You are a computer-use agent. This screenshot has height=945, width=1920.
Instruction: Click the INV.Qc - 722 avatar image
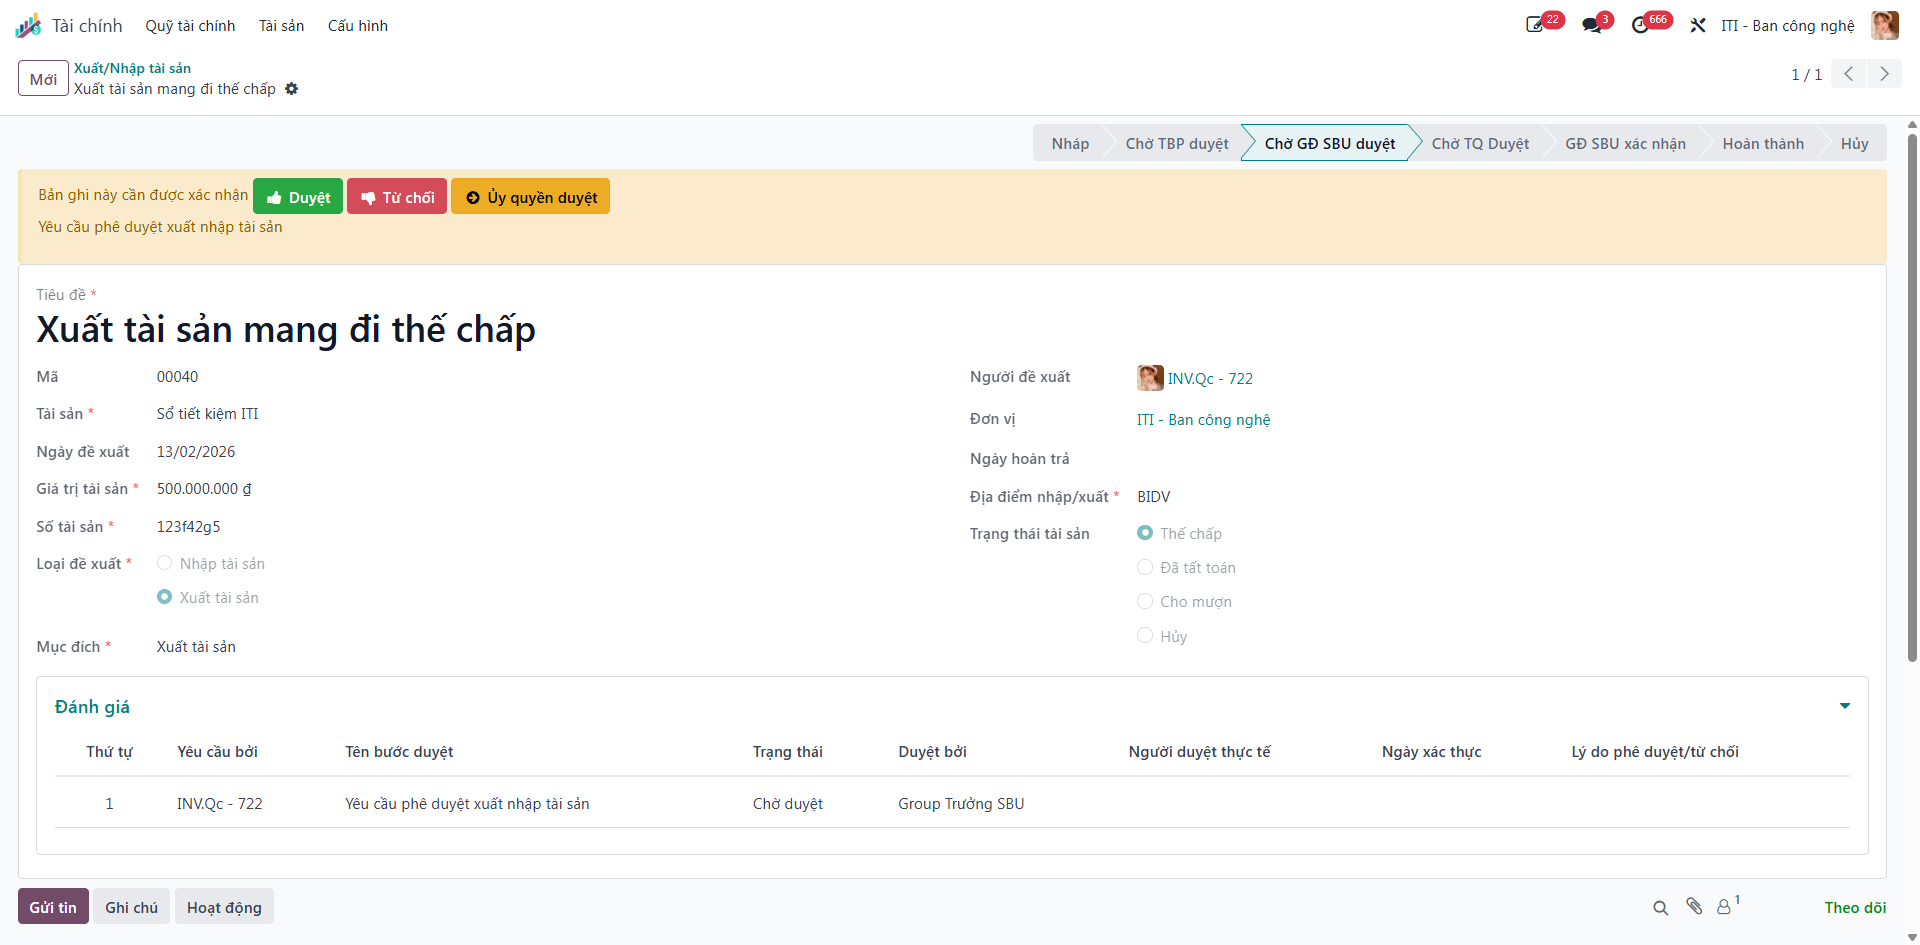1150,378
